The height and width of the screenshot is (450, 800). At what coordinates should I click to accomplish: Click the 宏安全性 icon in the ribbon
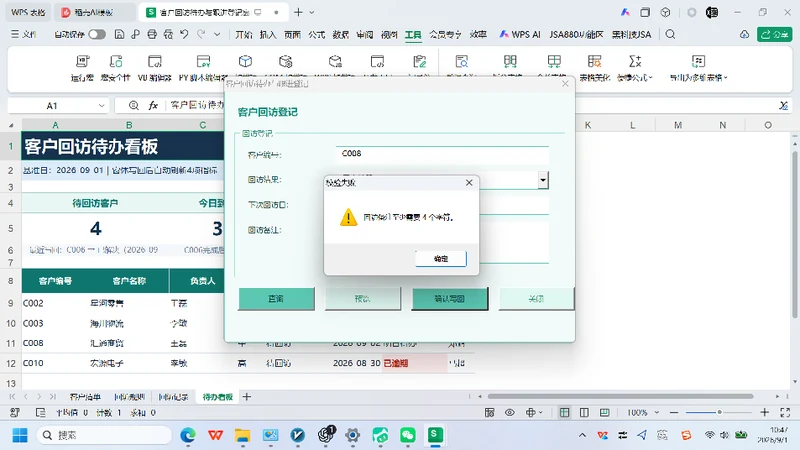(x=116, y=68)
